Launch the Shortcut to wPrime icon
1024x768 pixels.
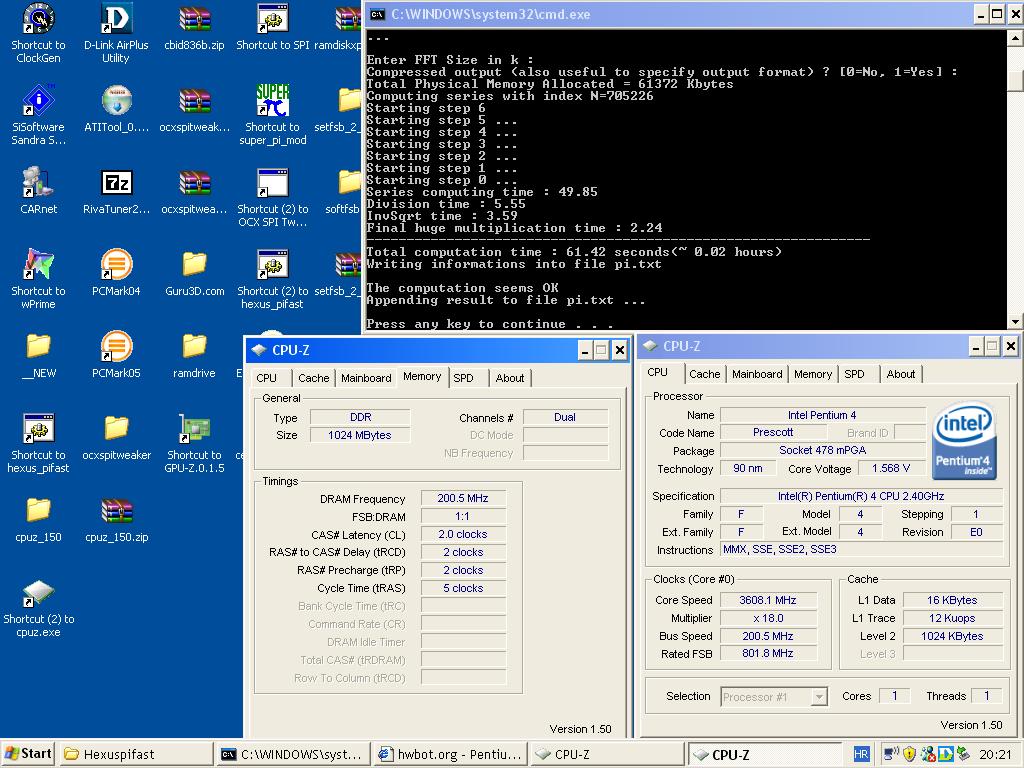coord(38,265)
